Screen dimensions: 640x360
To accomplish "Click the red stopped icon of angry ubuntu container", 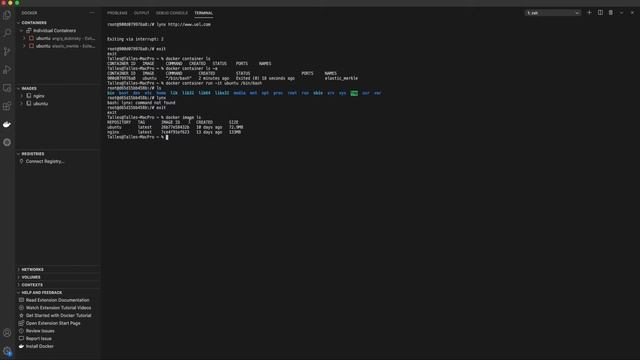I will tap(31, 38).
